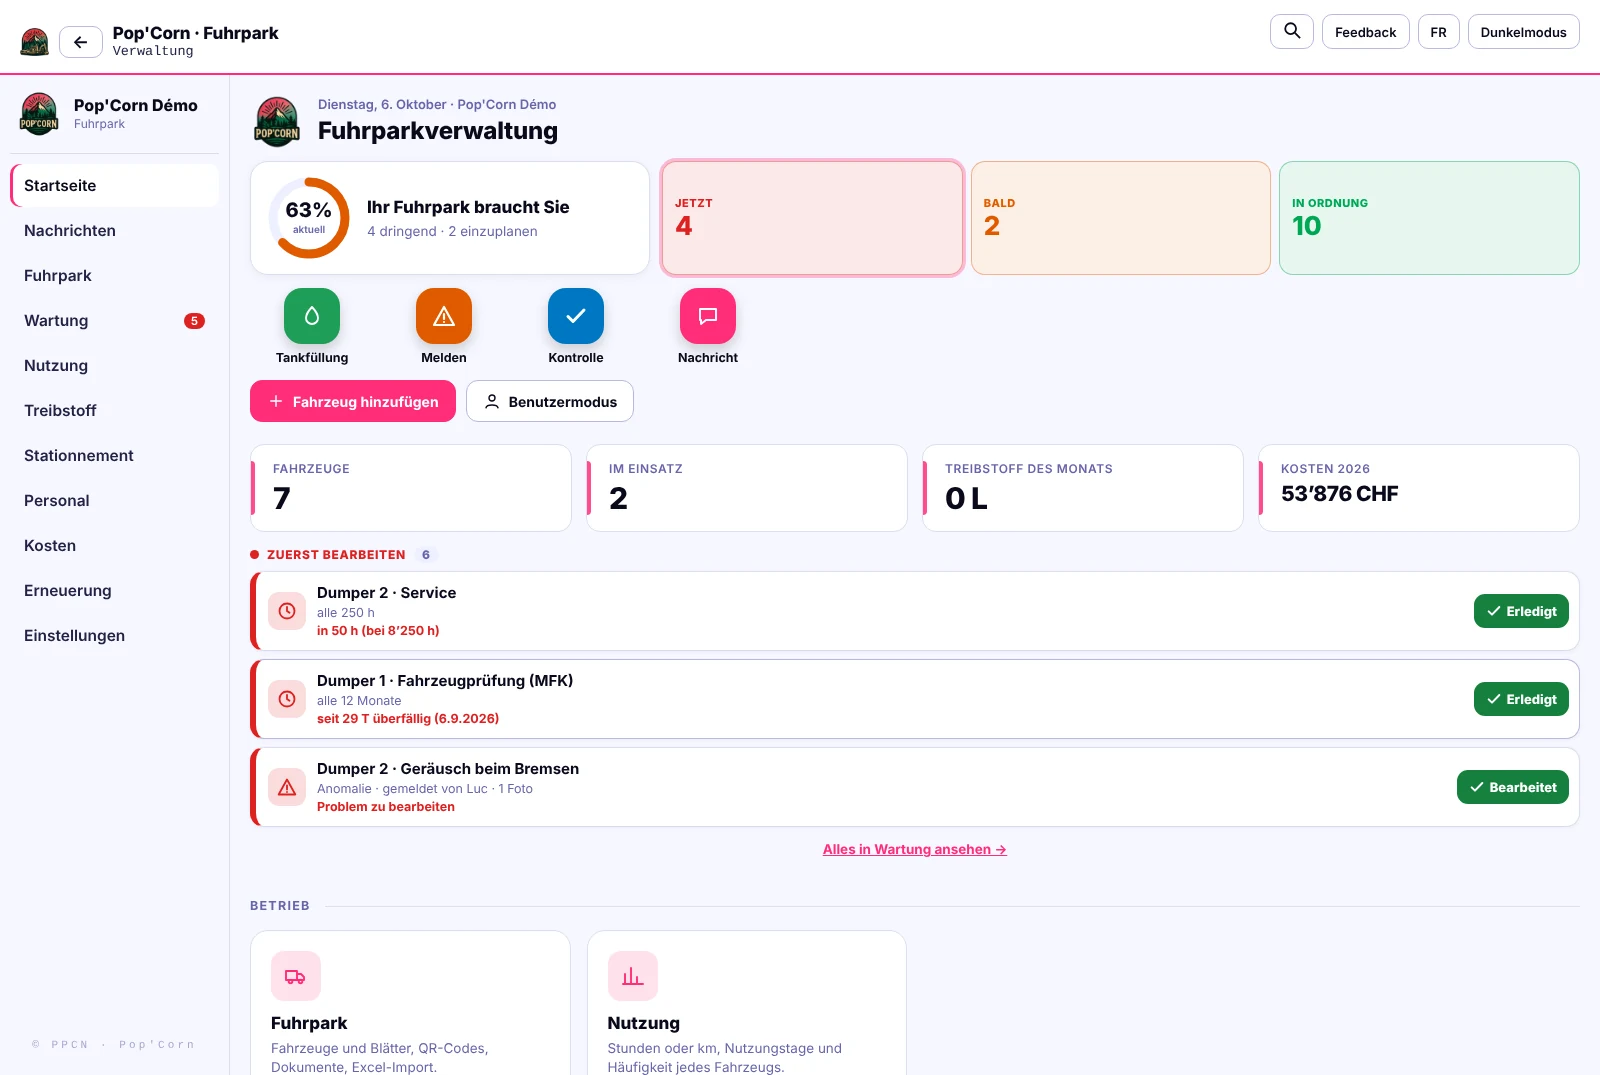
Task: Go to Fuhrpark in the sidebar
Action: (x=114, y=276)
